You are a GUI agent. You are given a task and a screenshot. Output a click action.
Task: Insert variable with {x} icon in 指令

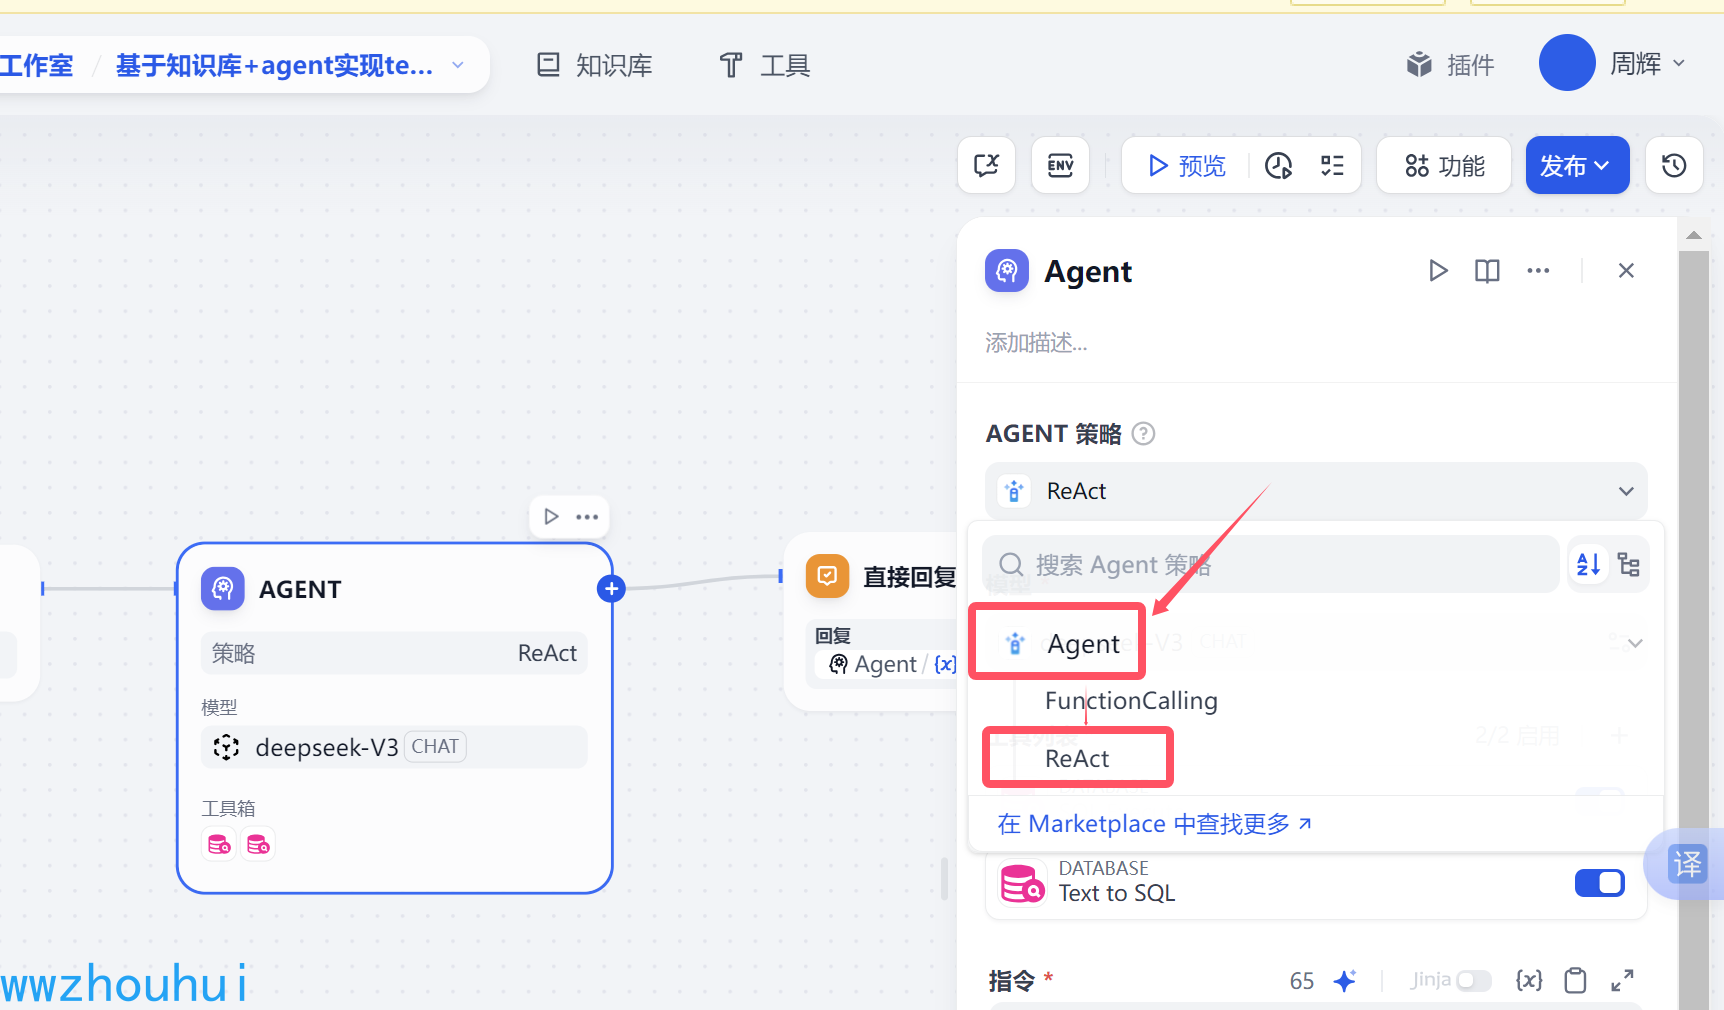pyautogui.click(x=1529, y=980)
